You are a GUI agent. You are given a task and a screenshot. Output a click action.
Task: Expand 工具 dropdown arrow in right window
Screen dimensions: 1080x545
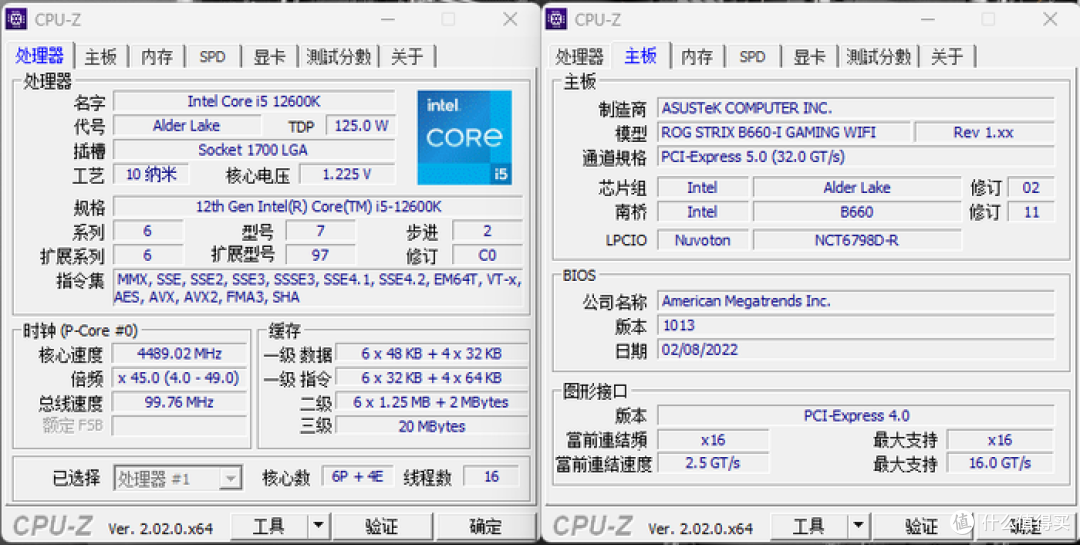[x=858, y=527]
